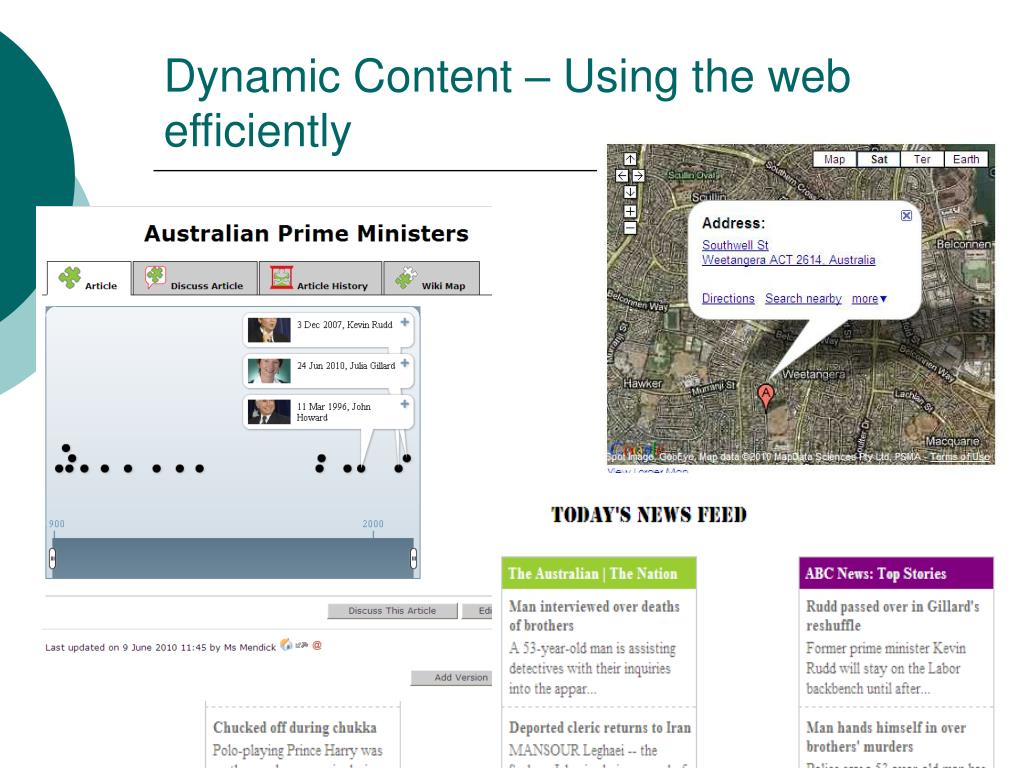Click the Search nearby link

803,298
